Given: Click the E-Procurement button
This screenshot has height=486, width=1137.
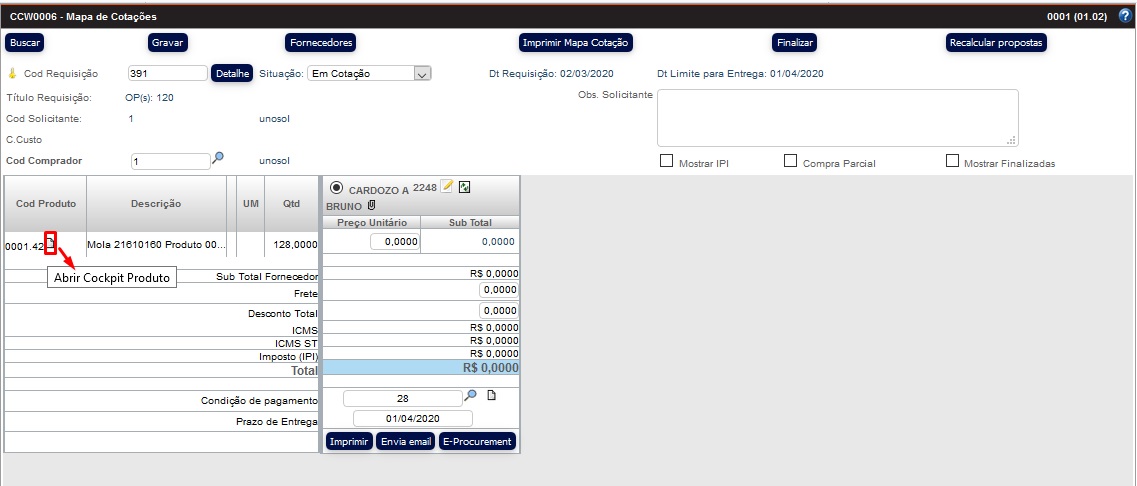Looking at the screenshot, I should 477,441.
